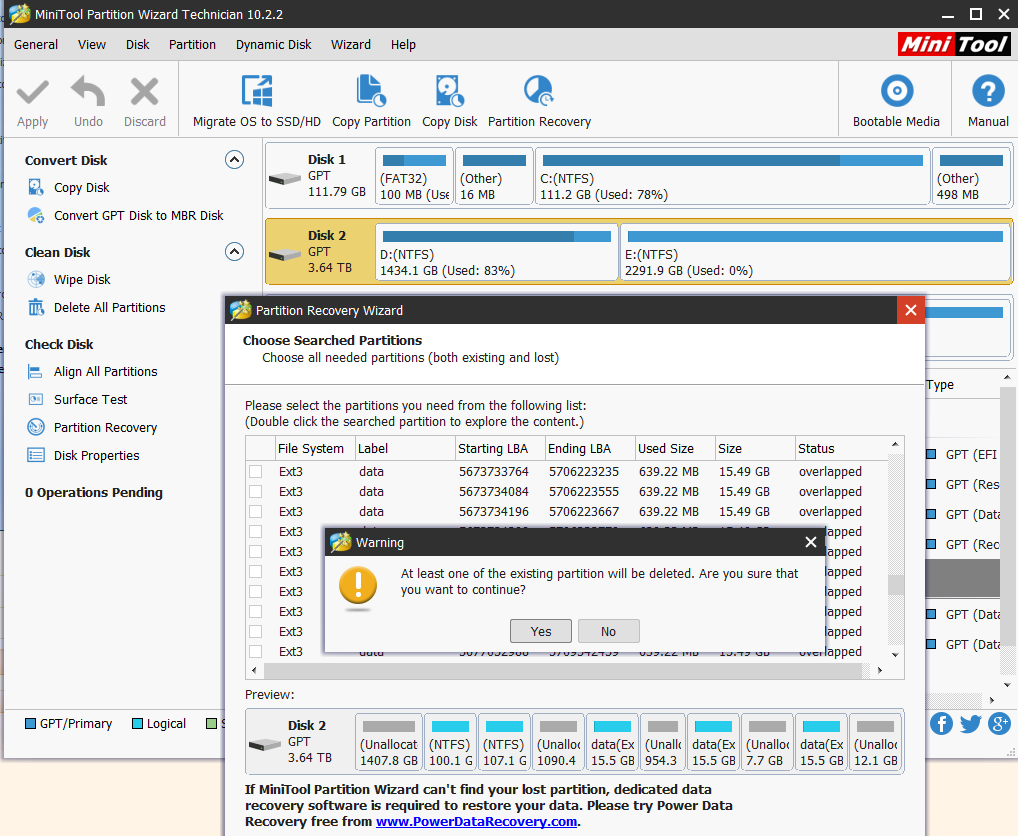Viewport: 1018px width, 836px height.
Task: Close the Warning dialog
Action: pos(811,542)
